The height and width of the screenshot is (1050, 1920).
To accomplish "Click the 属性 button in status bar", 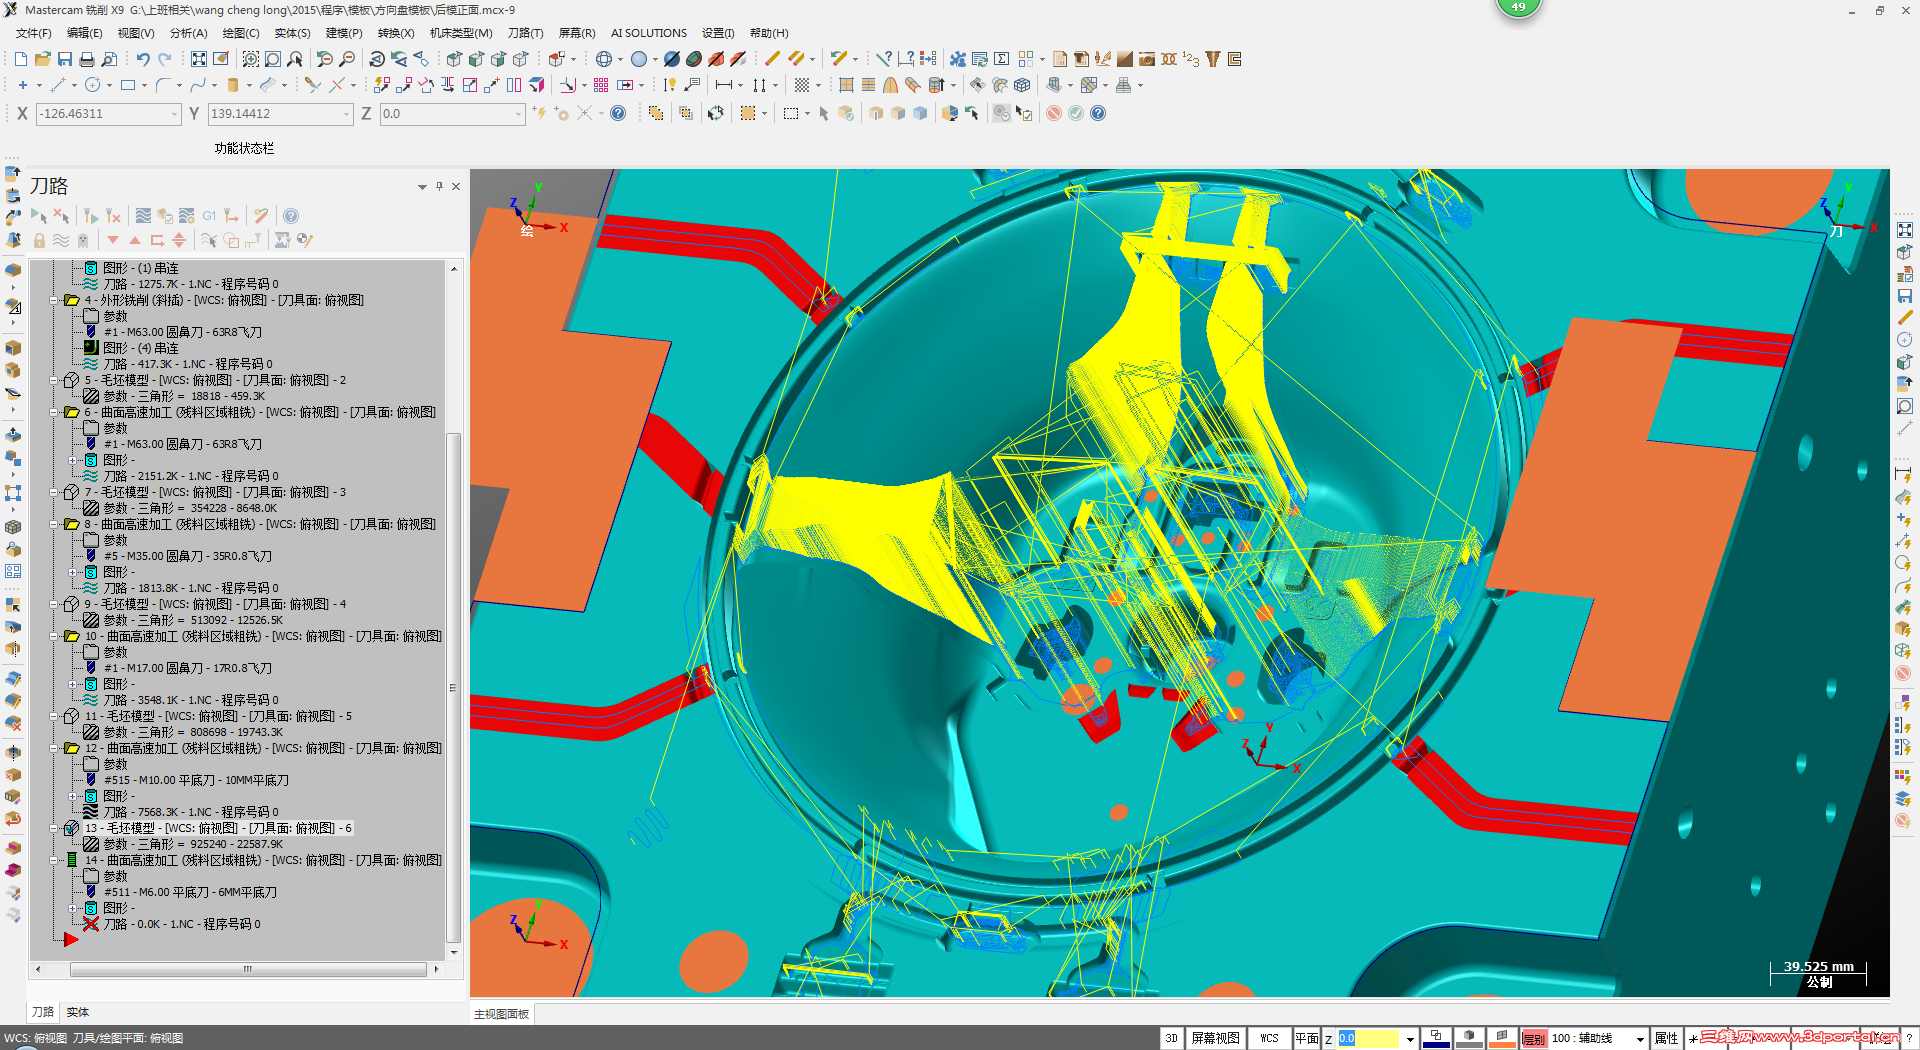I will click(1666, 1038).
